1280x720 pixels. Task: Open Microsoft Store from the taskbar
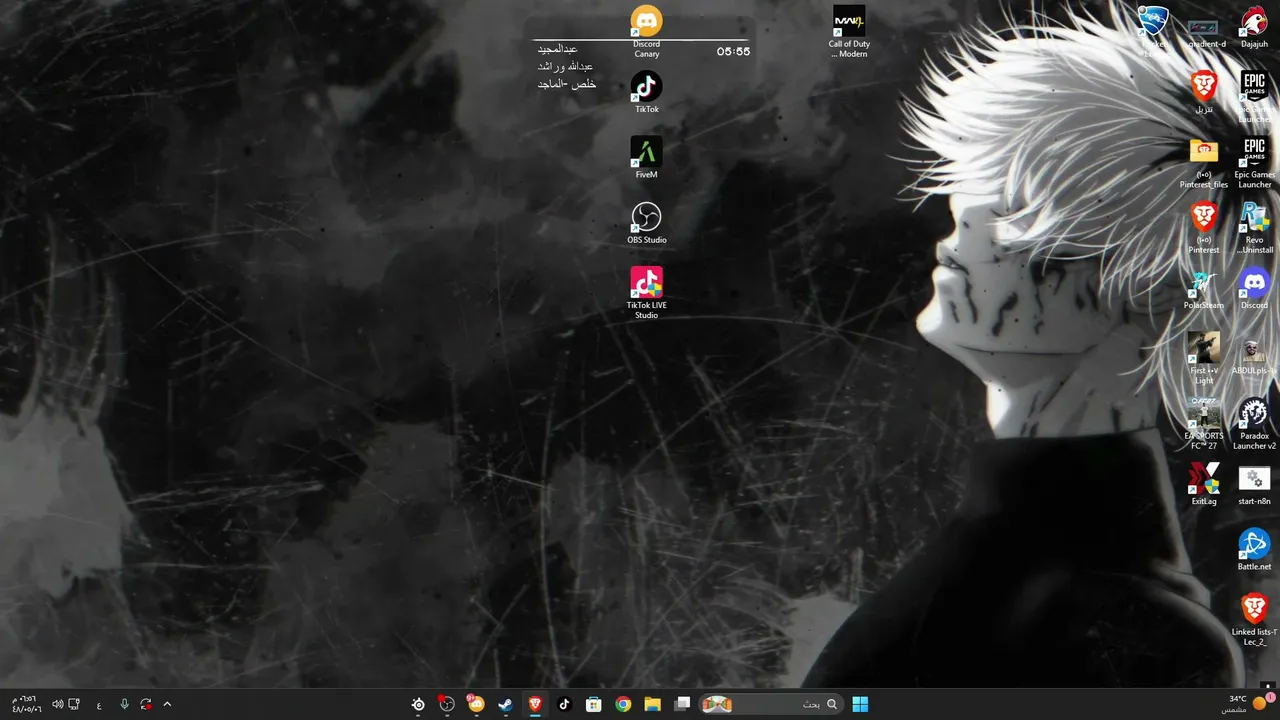pyautogui.click(x=593, y=704)
